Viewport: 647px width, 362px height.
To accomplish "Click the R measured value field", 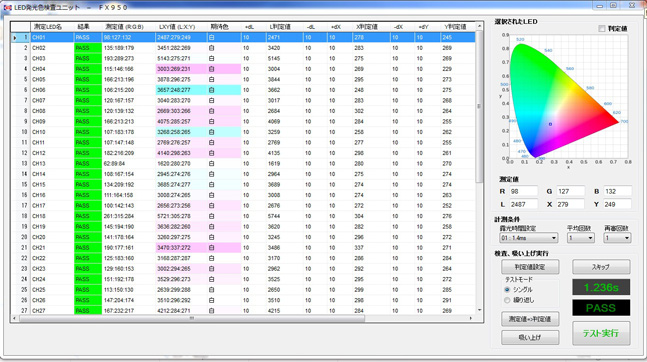I will point(523,192).
